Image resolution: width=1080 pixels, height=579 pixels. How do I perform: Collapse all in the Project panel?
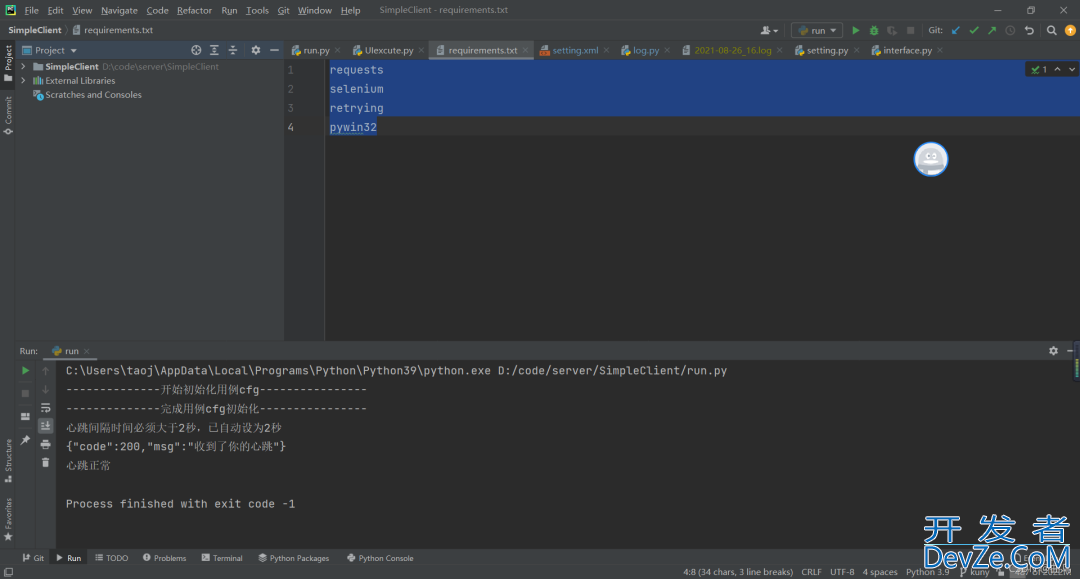(x=233, y=50)
